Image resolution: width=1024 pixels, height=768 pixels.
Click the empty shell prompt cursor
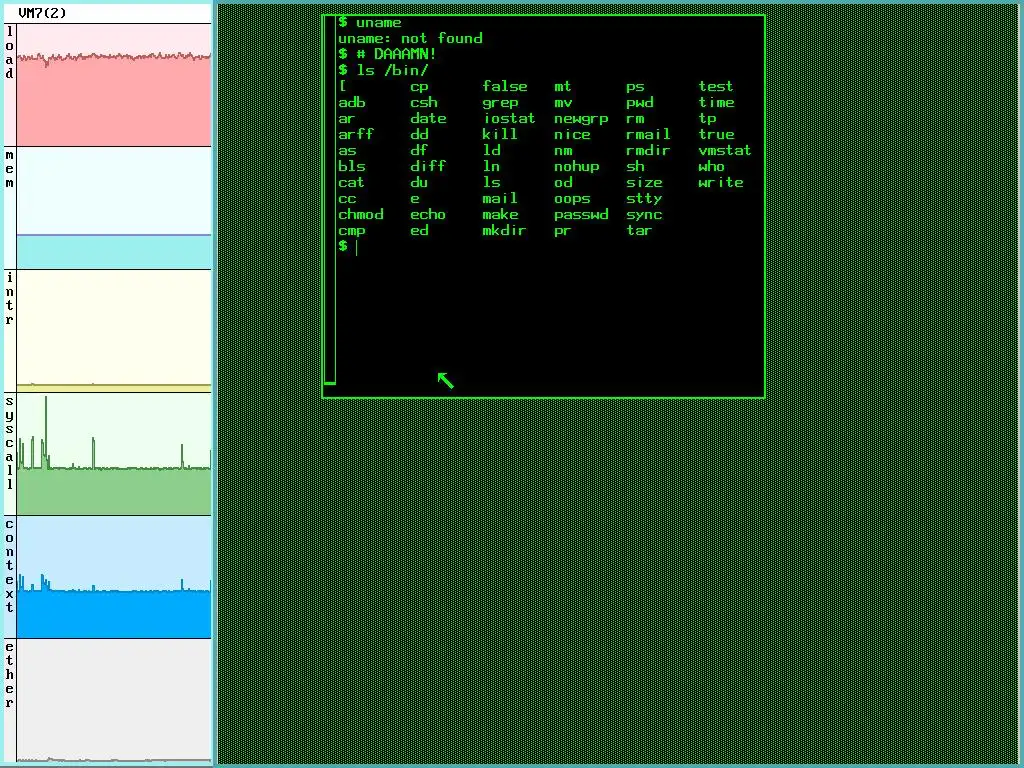357,247
